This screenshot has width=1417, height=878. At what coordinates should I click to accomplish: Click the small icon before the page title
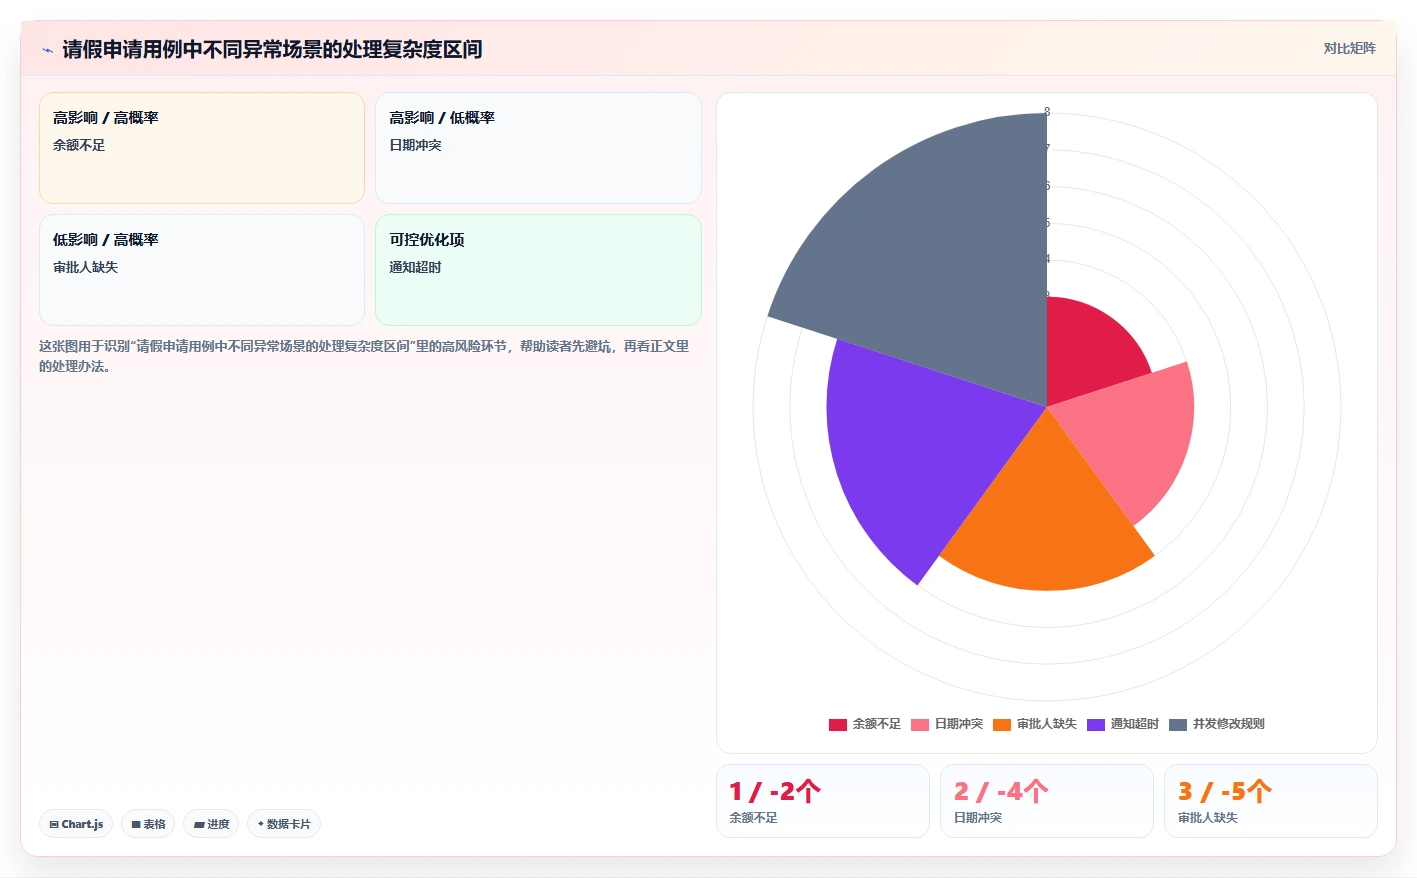tap(47, 49)
